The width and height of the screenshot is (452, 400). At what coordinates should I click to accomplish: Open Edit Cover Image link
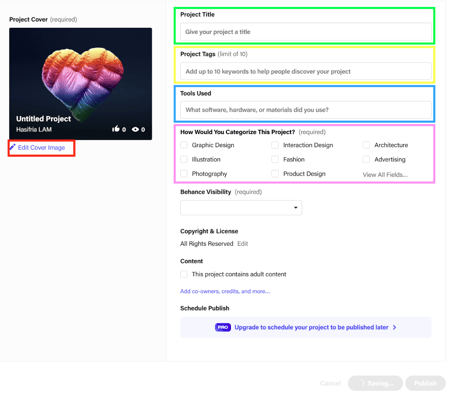pos(41,147)
